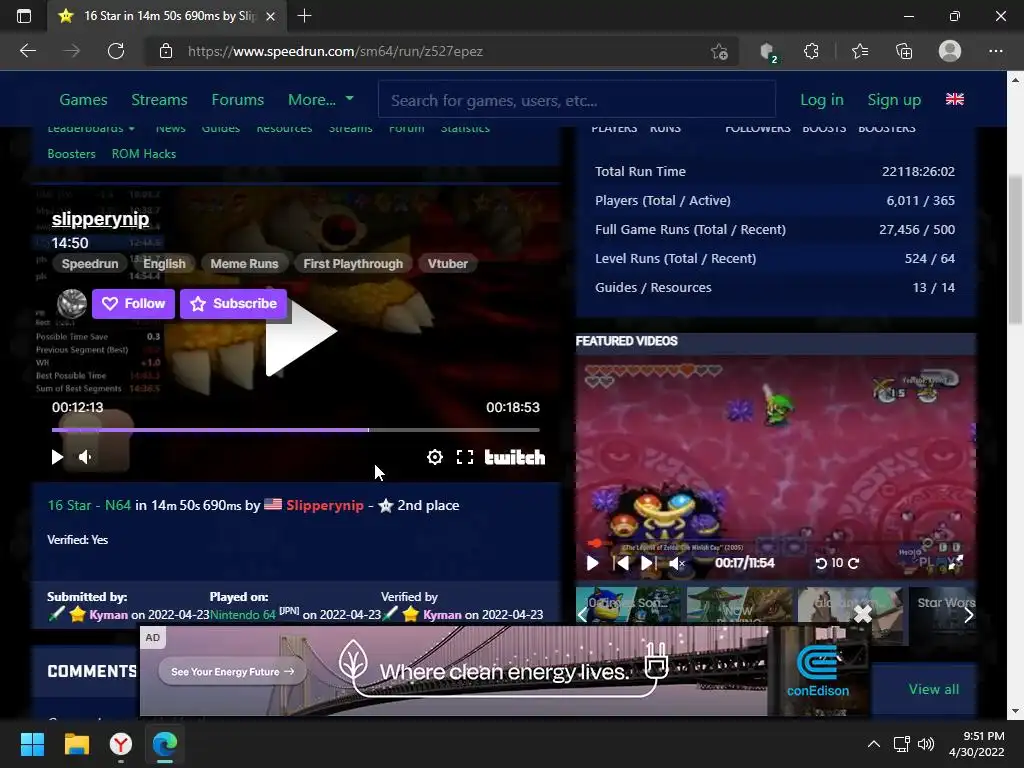Rewind featured video 10 seconds
This screenshot has height=768, width=1024.
tap(822, 563)
